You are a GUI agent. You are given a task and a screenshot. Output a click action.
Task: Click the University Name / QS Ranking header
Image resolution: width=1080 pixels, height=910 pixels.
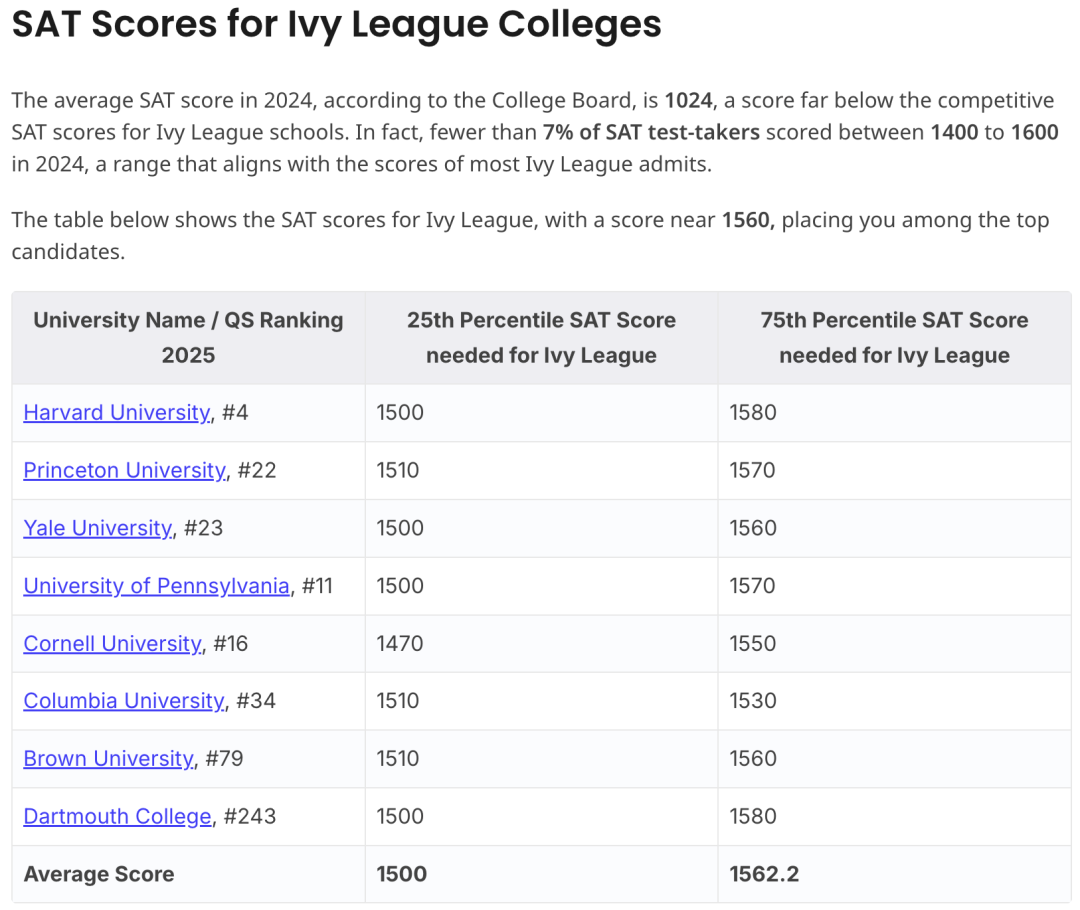tap(188, 338)
